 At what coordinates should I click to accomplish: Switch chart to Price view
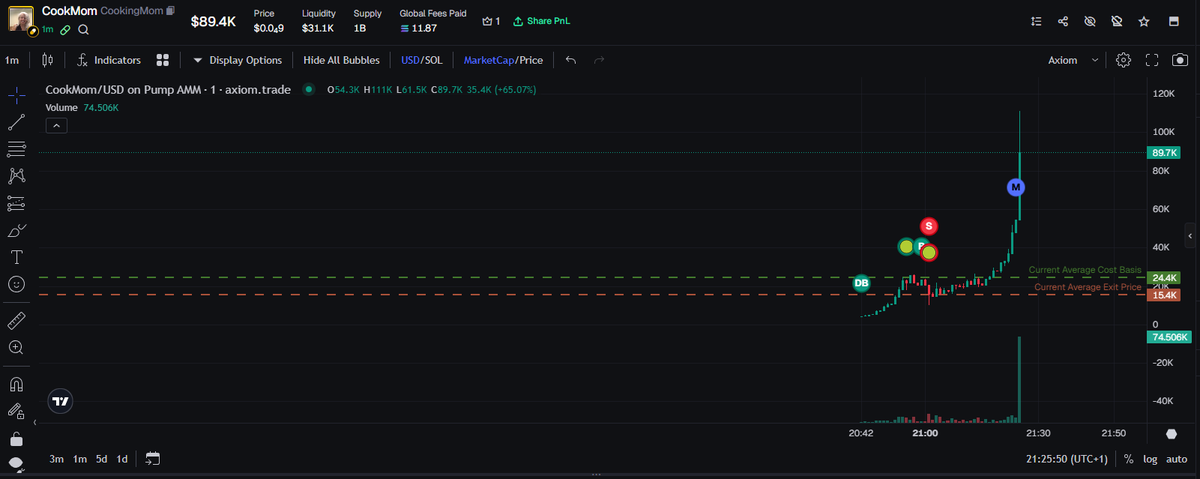pos(532,60)
